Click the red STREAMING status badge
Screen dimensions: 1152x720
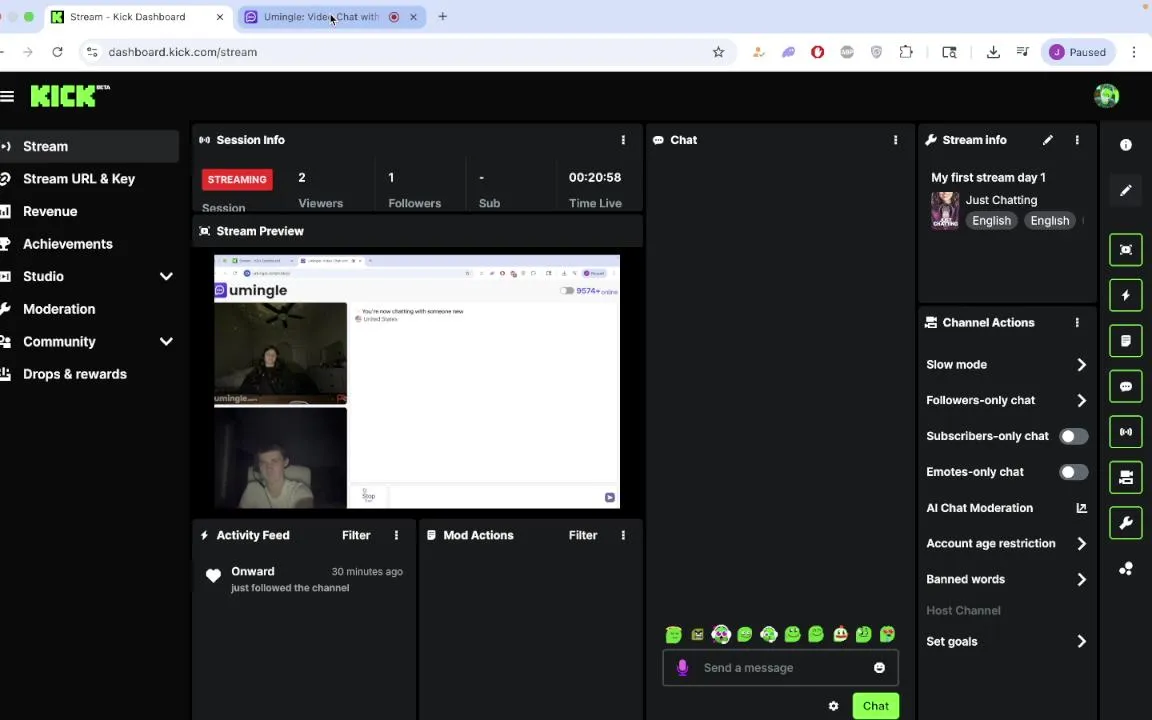237,179
